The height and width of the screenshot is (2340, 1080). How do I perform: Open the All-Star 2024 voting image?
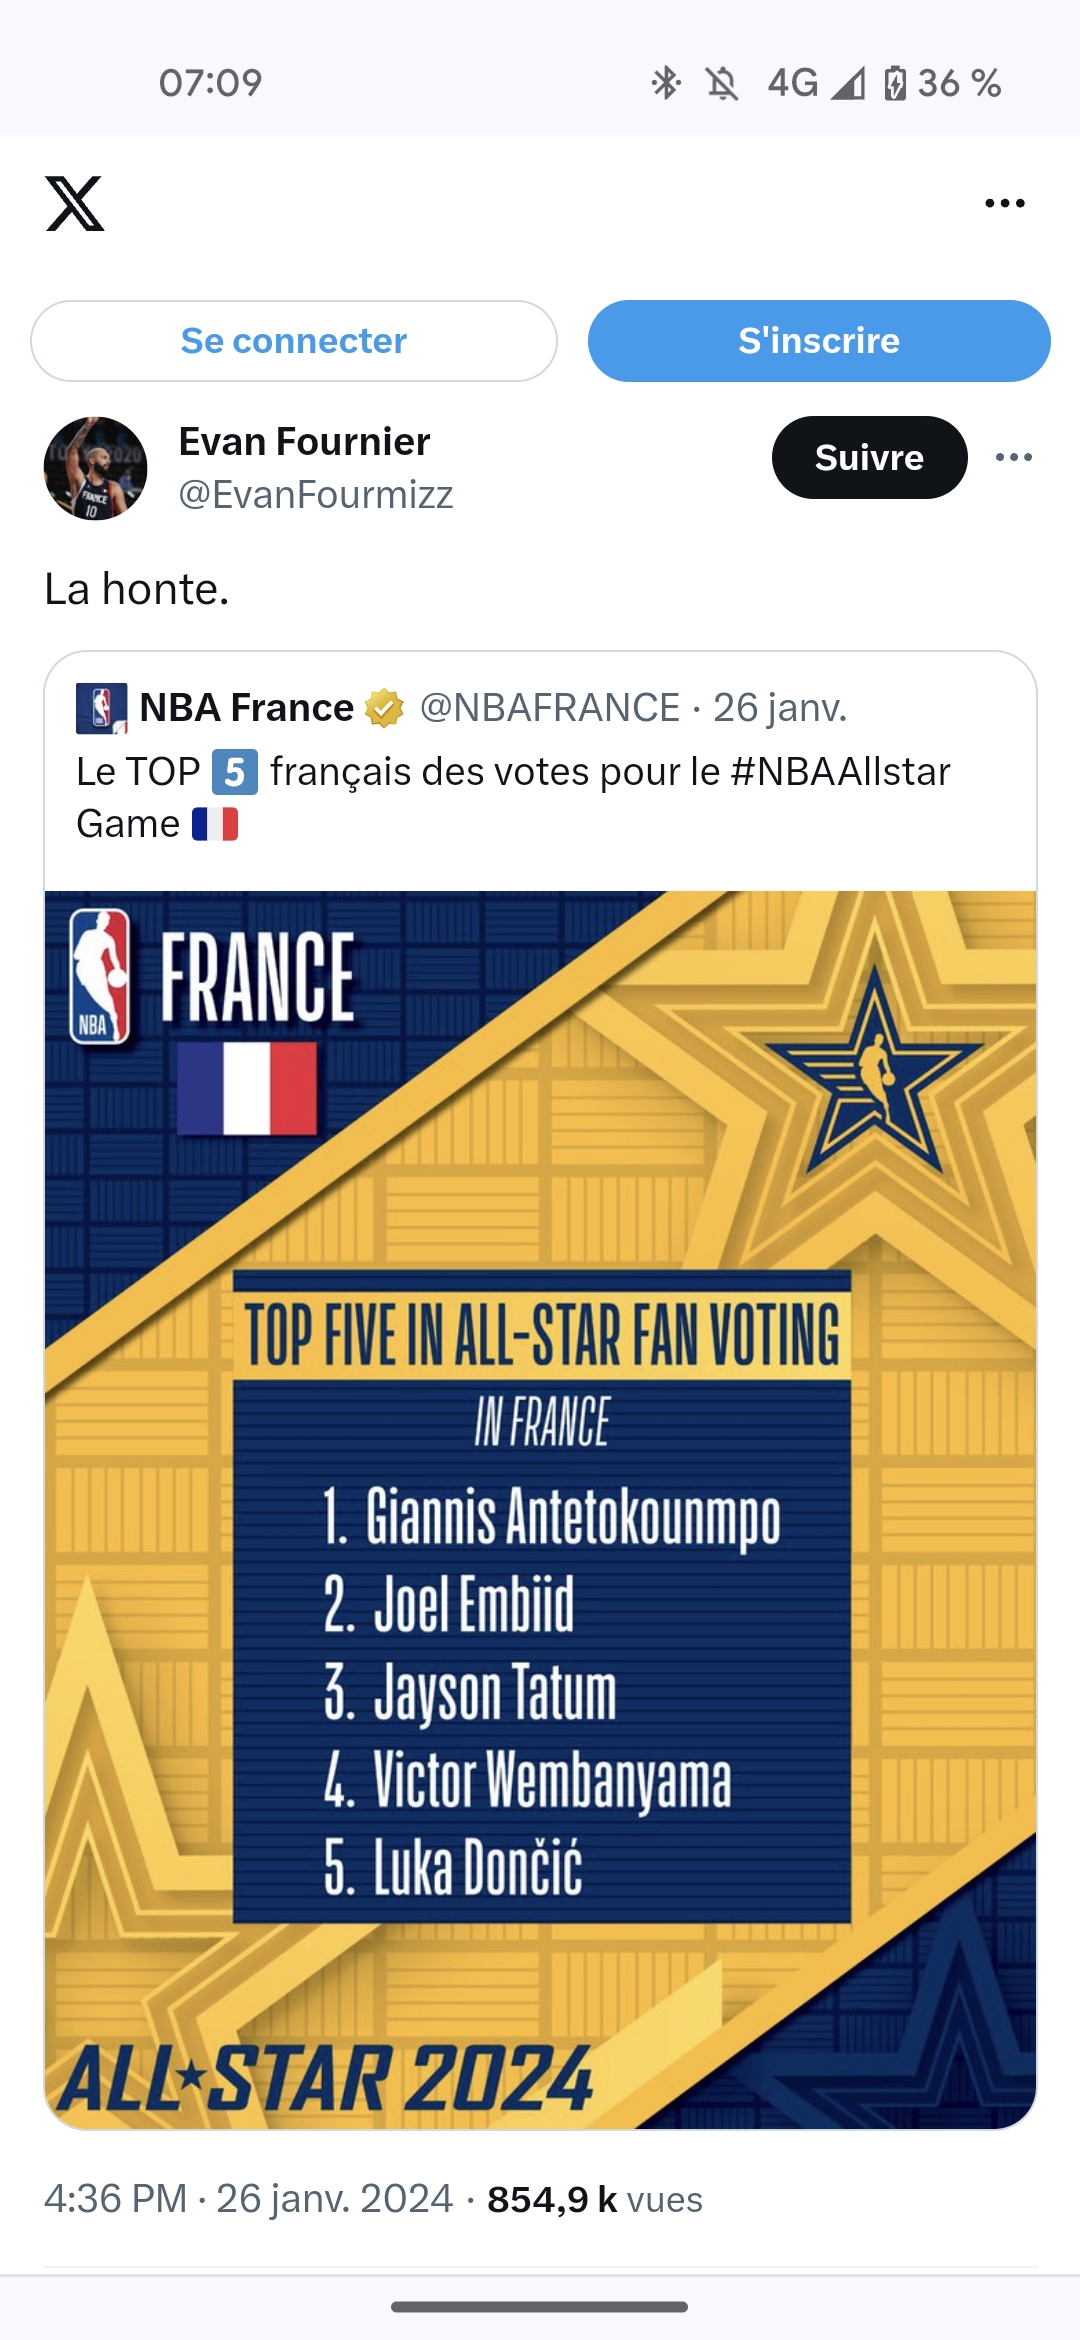coord(540,1510)
